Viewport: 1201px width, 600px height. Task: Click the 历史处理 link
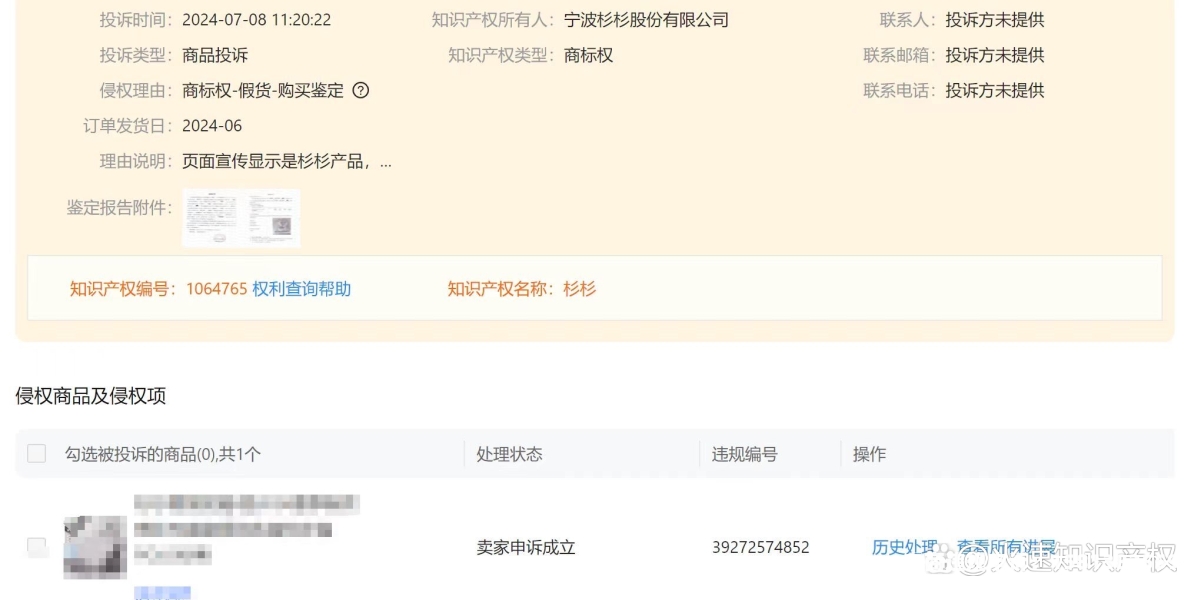tap(904, 547)
